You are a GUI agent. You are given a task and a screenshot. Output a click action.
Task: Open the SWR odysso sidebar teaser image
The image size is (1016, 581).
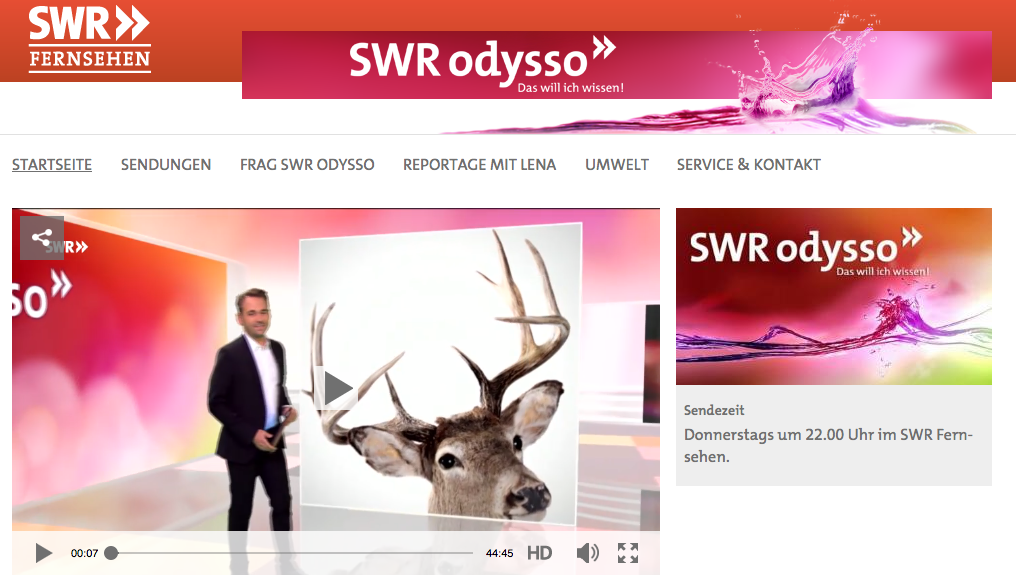coord(833,296)
